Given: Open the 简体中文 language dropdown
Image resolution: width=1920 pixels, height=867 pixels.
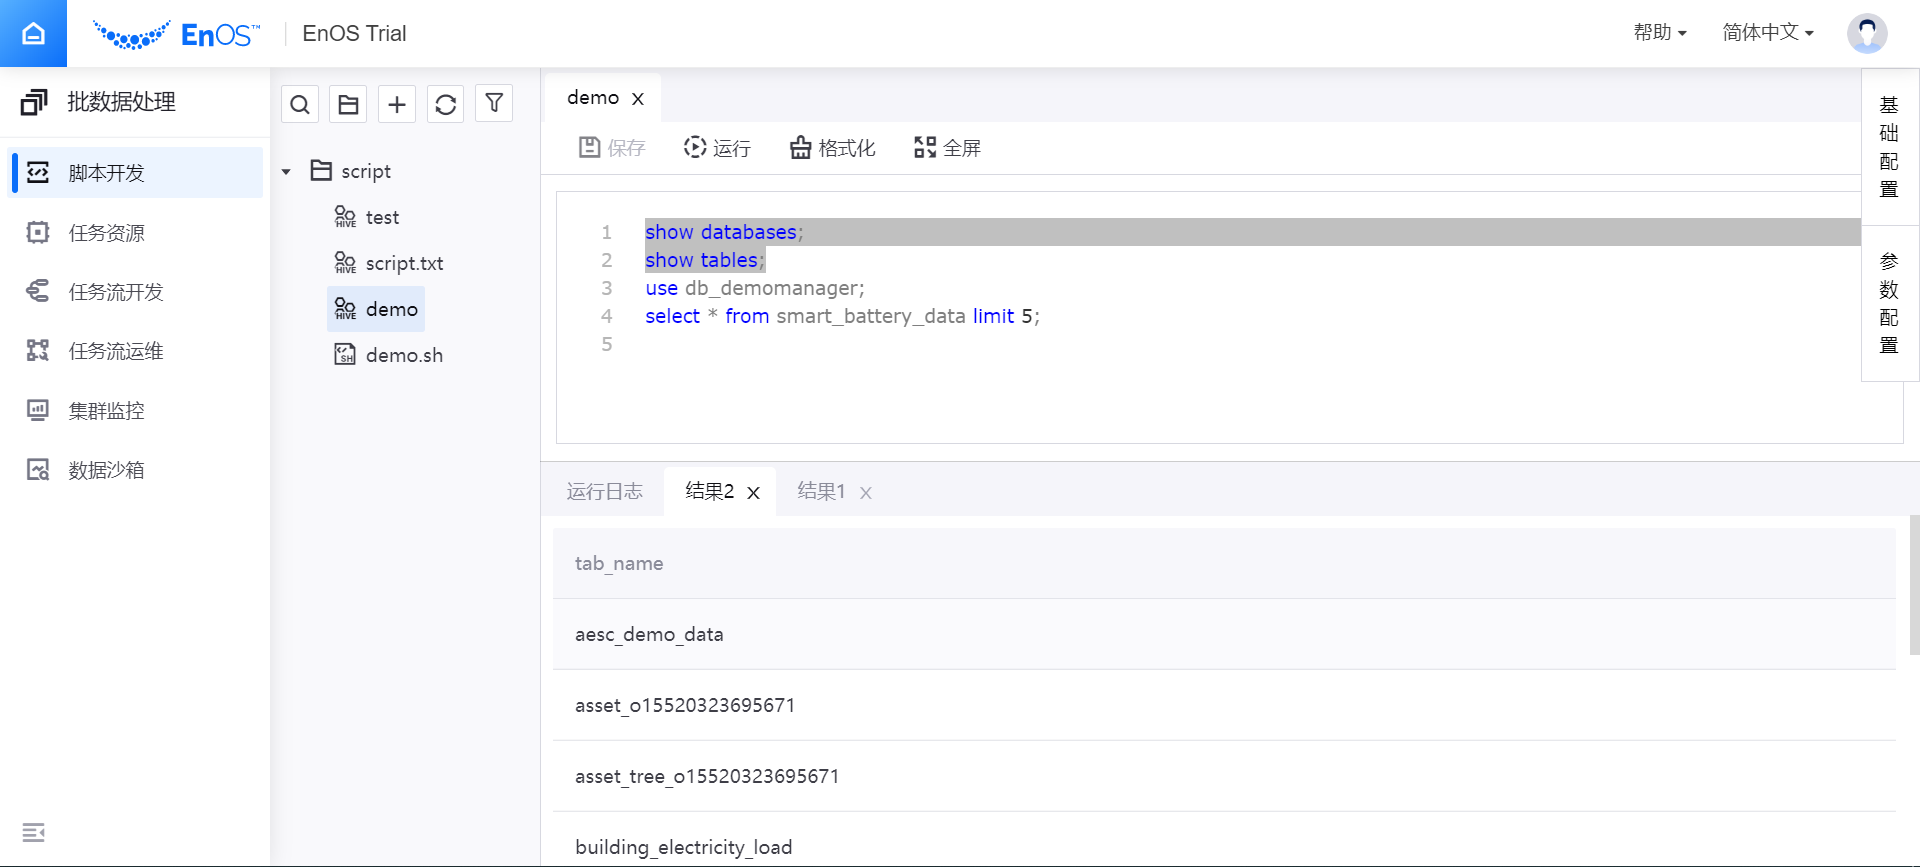Looking at the screenshot, I should coord(1767,33).
